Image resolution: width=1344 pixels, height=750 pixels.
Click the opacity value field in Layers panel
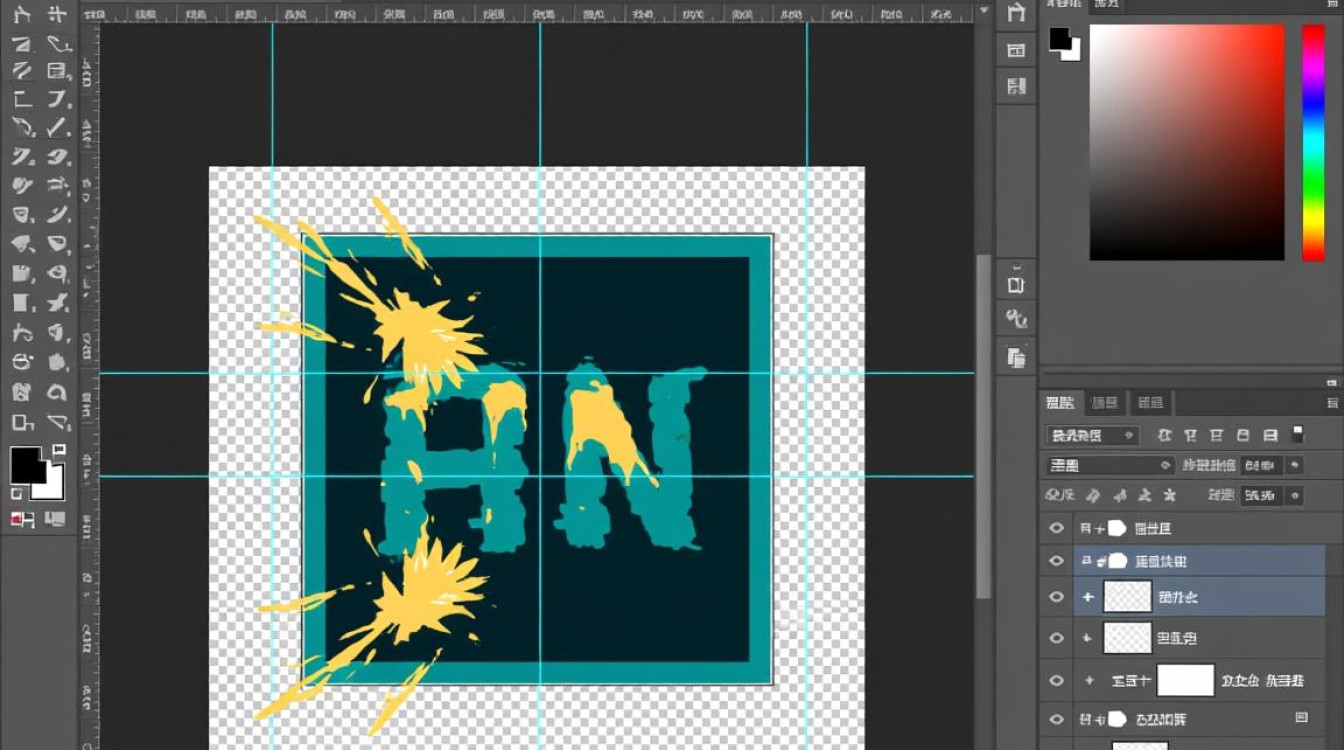(x=1261, y=466)
